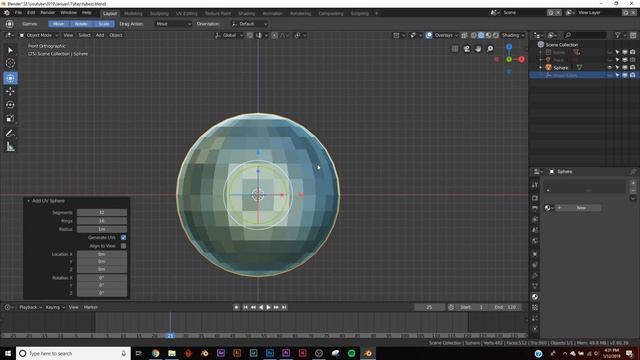Toggle Scale gizmo button
640x360 pixels.
[104, 24]
